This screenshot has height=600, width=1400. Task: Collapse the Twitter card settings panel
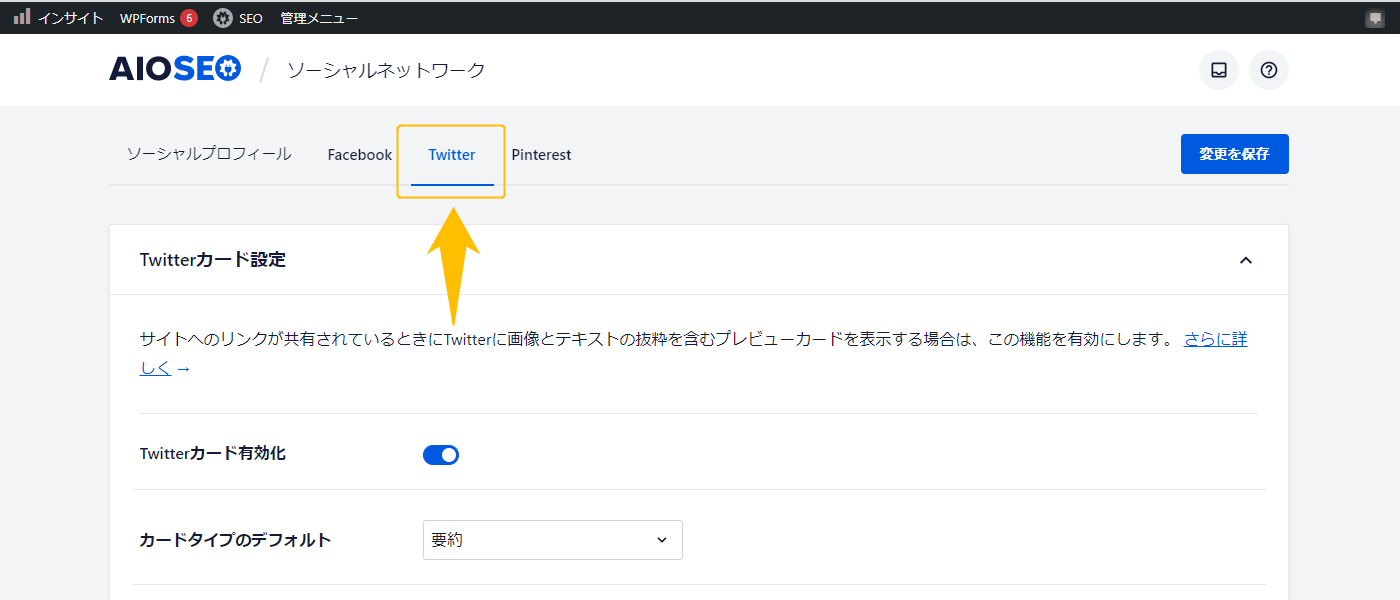coord(1246,260)
